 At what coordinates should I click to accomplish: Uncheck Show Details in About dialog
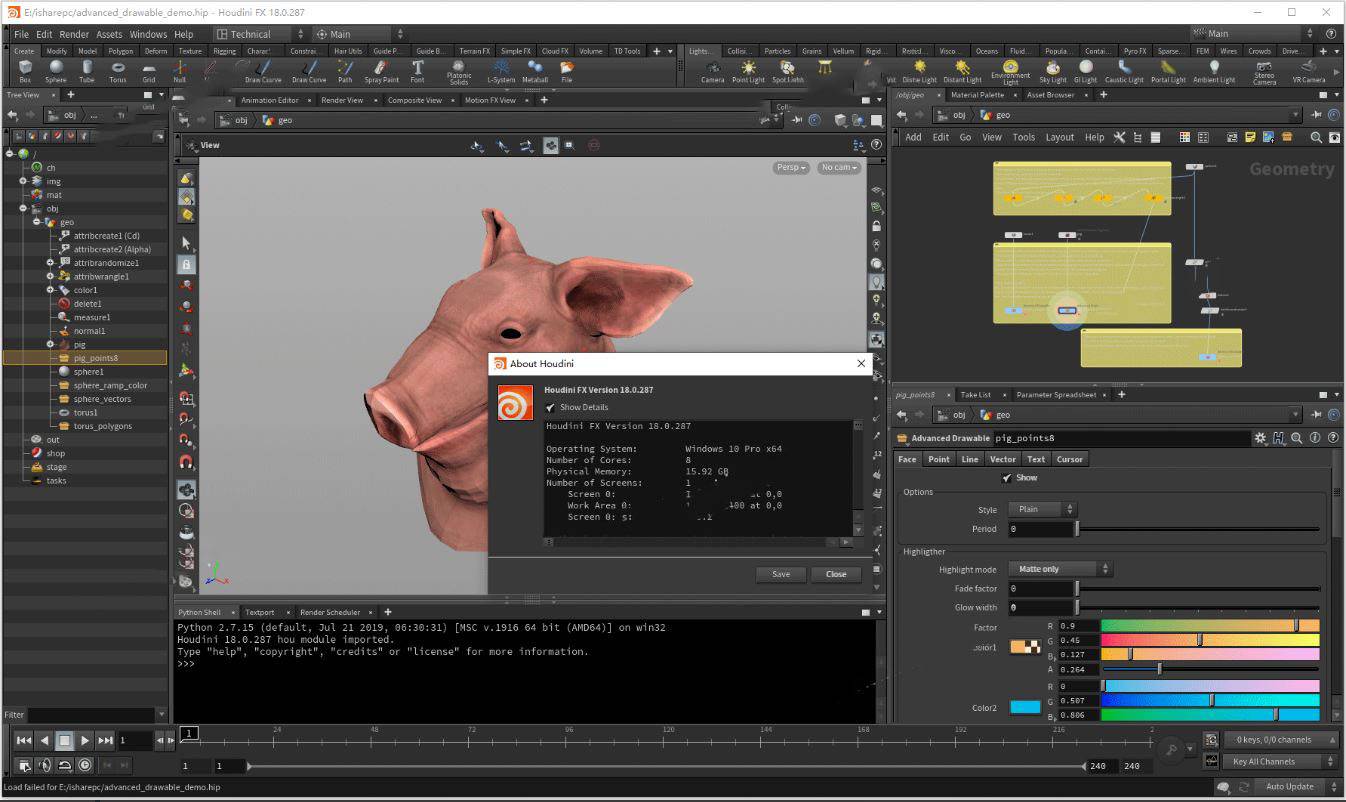(551, 407)
